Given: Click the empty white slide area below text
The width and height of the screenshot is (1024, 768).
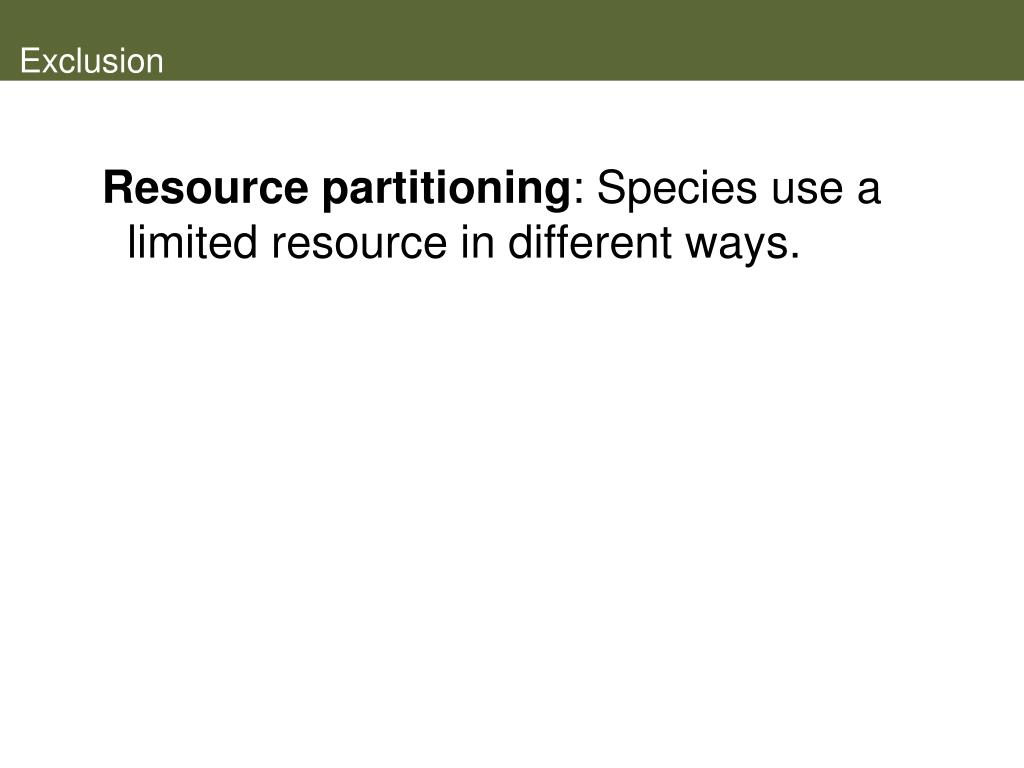Looking at the screenshot, I should [x=512, y=509].
